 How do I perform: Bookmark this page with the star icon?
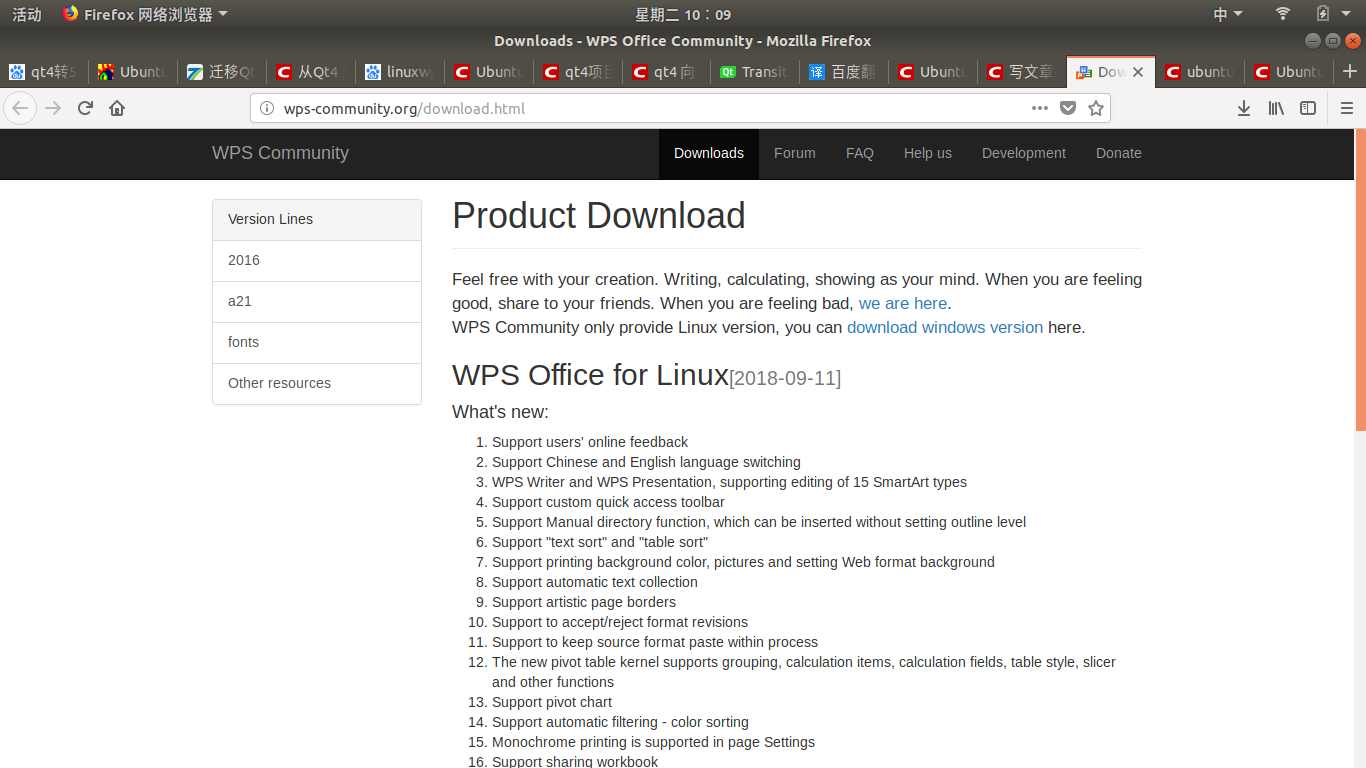click(1096, 108)
